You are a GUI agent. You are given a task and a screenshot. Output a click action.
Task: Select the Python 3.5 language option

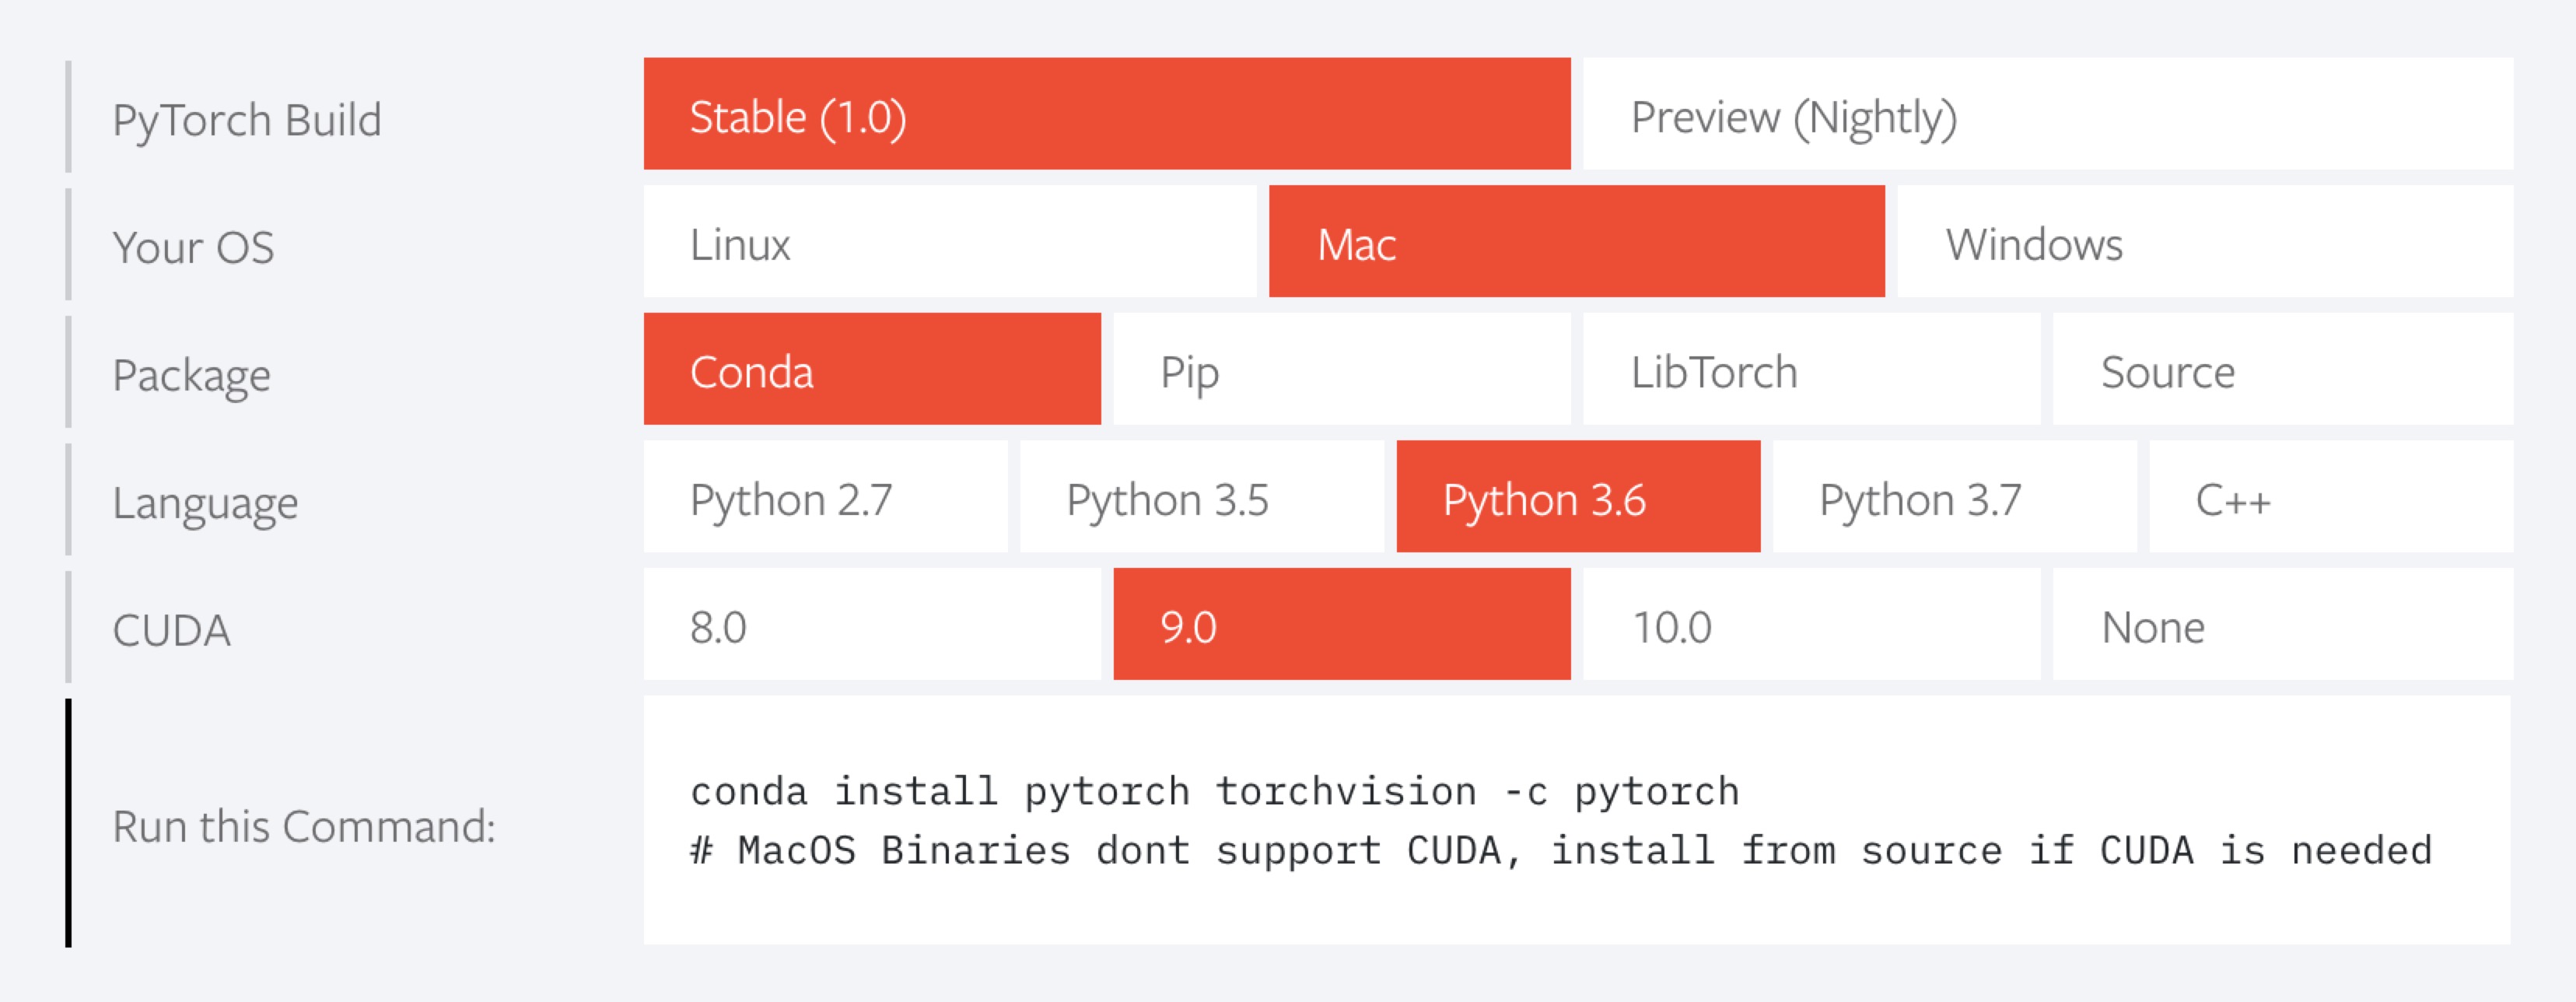1200,497
